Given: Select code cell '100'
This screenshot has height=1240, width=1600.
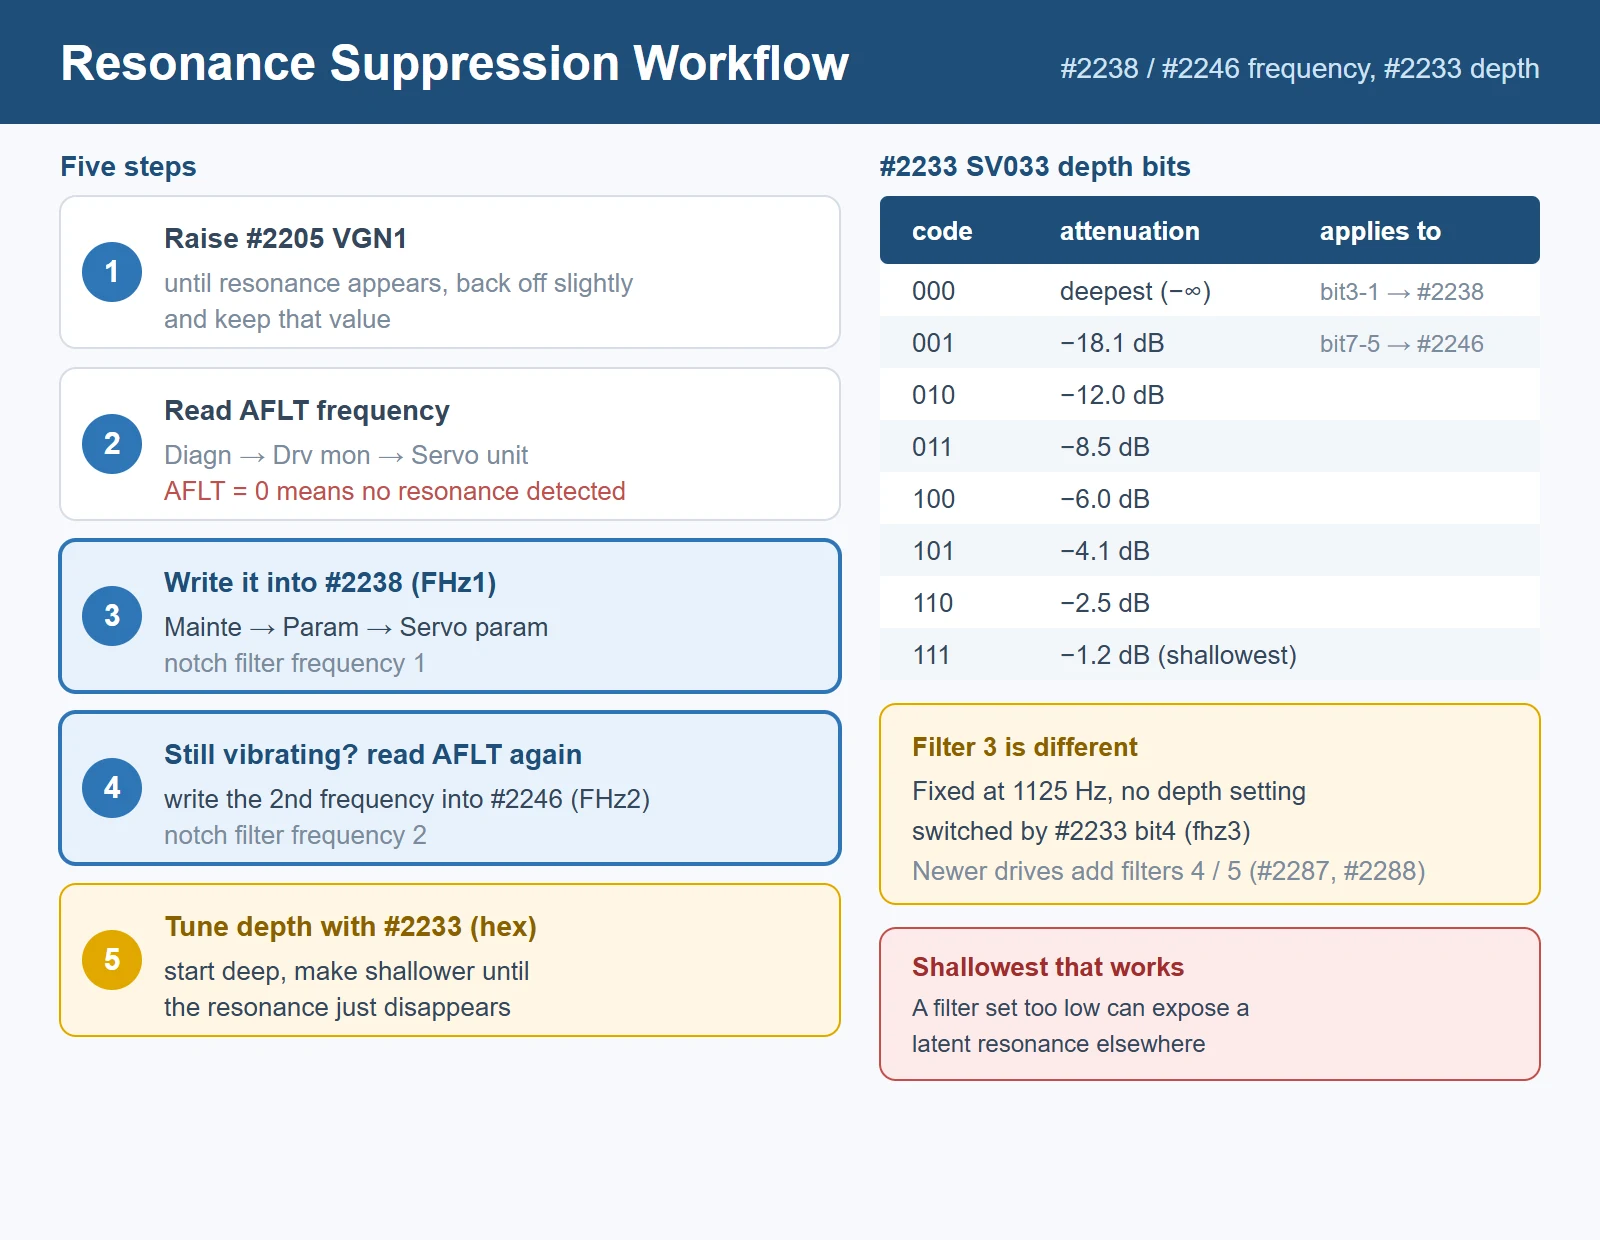Looking at the screenshot, I should [x=933, y=499].
